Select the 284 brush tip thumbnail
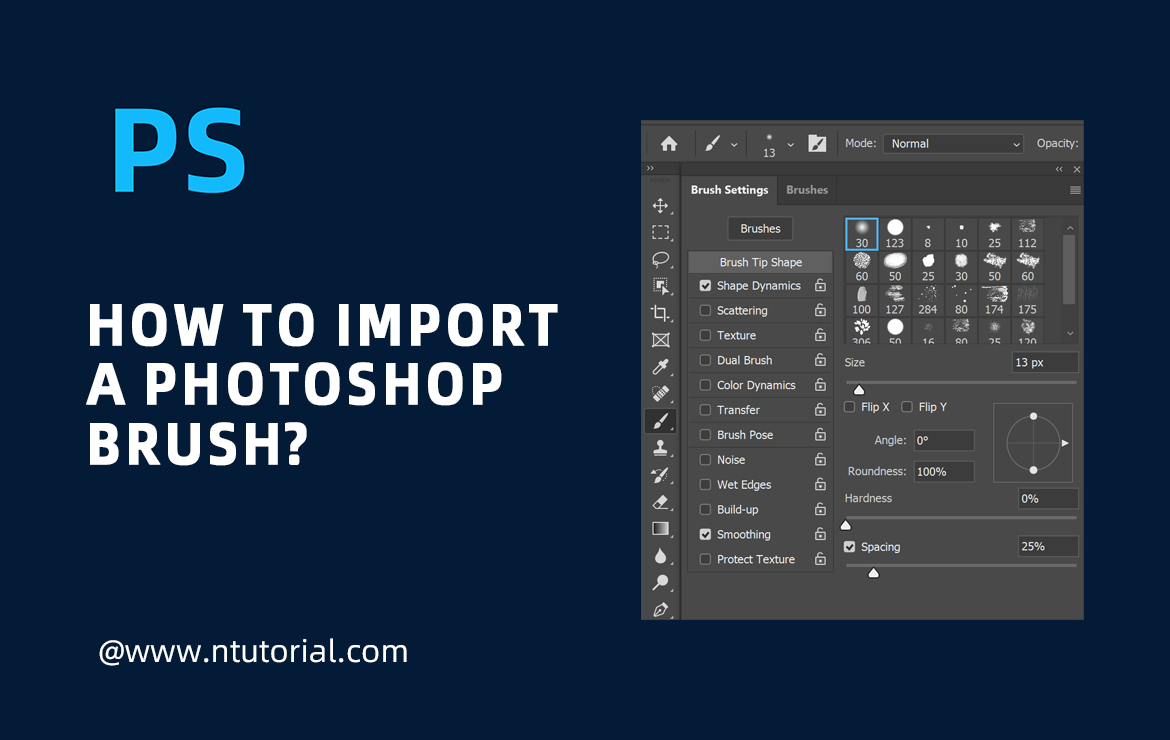Image resolution: width=1170 pixels, height=740 pixels. (x=927, y=301)
